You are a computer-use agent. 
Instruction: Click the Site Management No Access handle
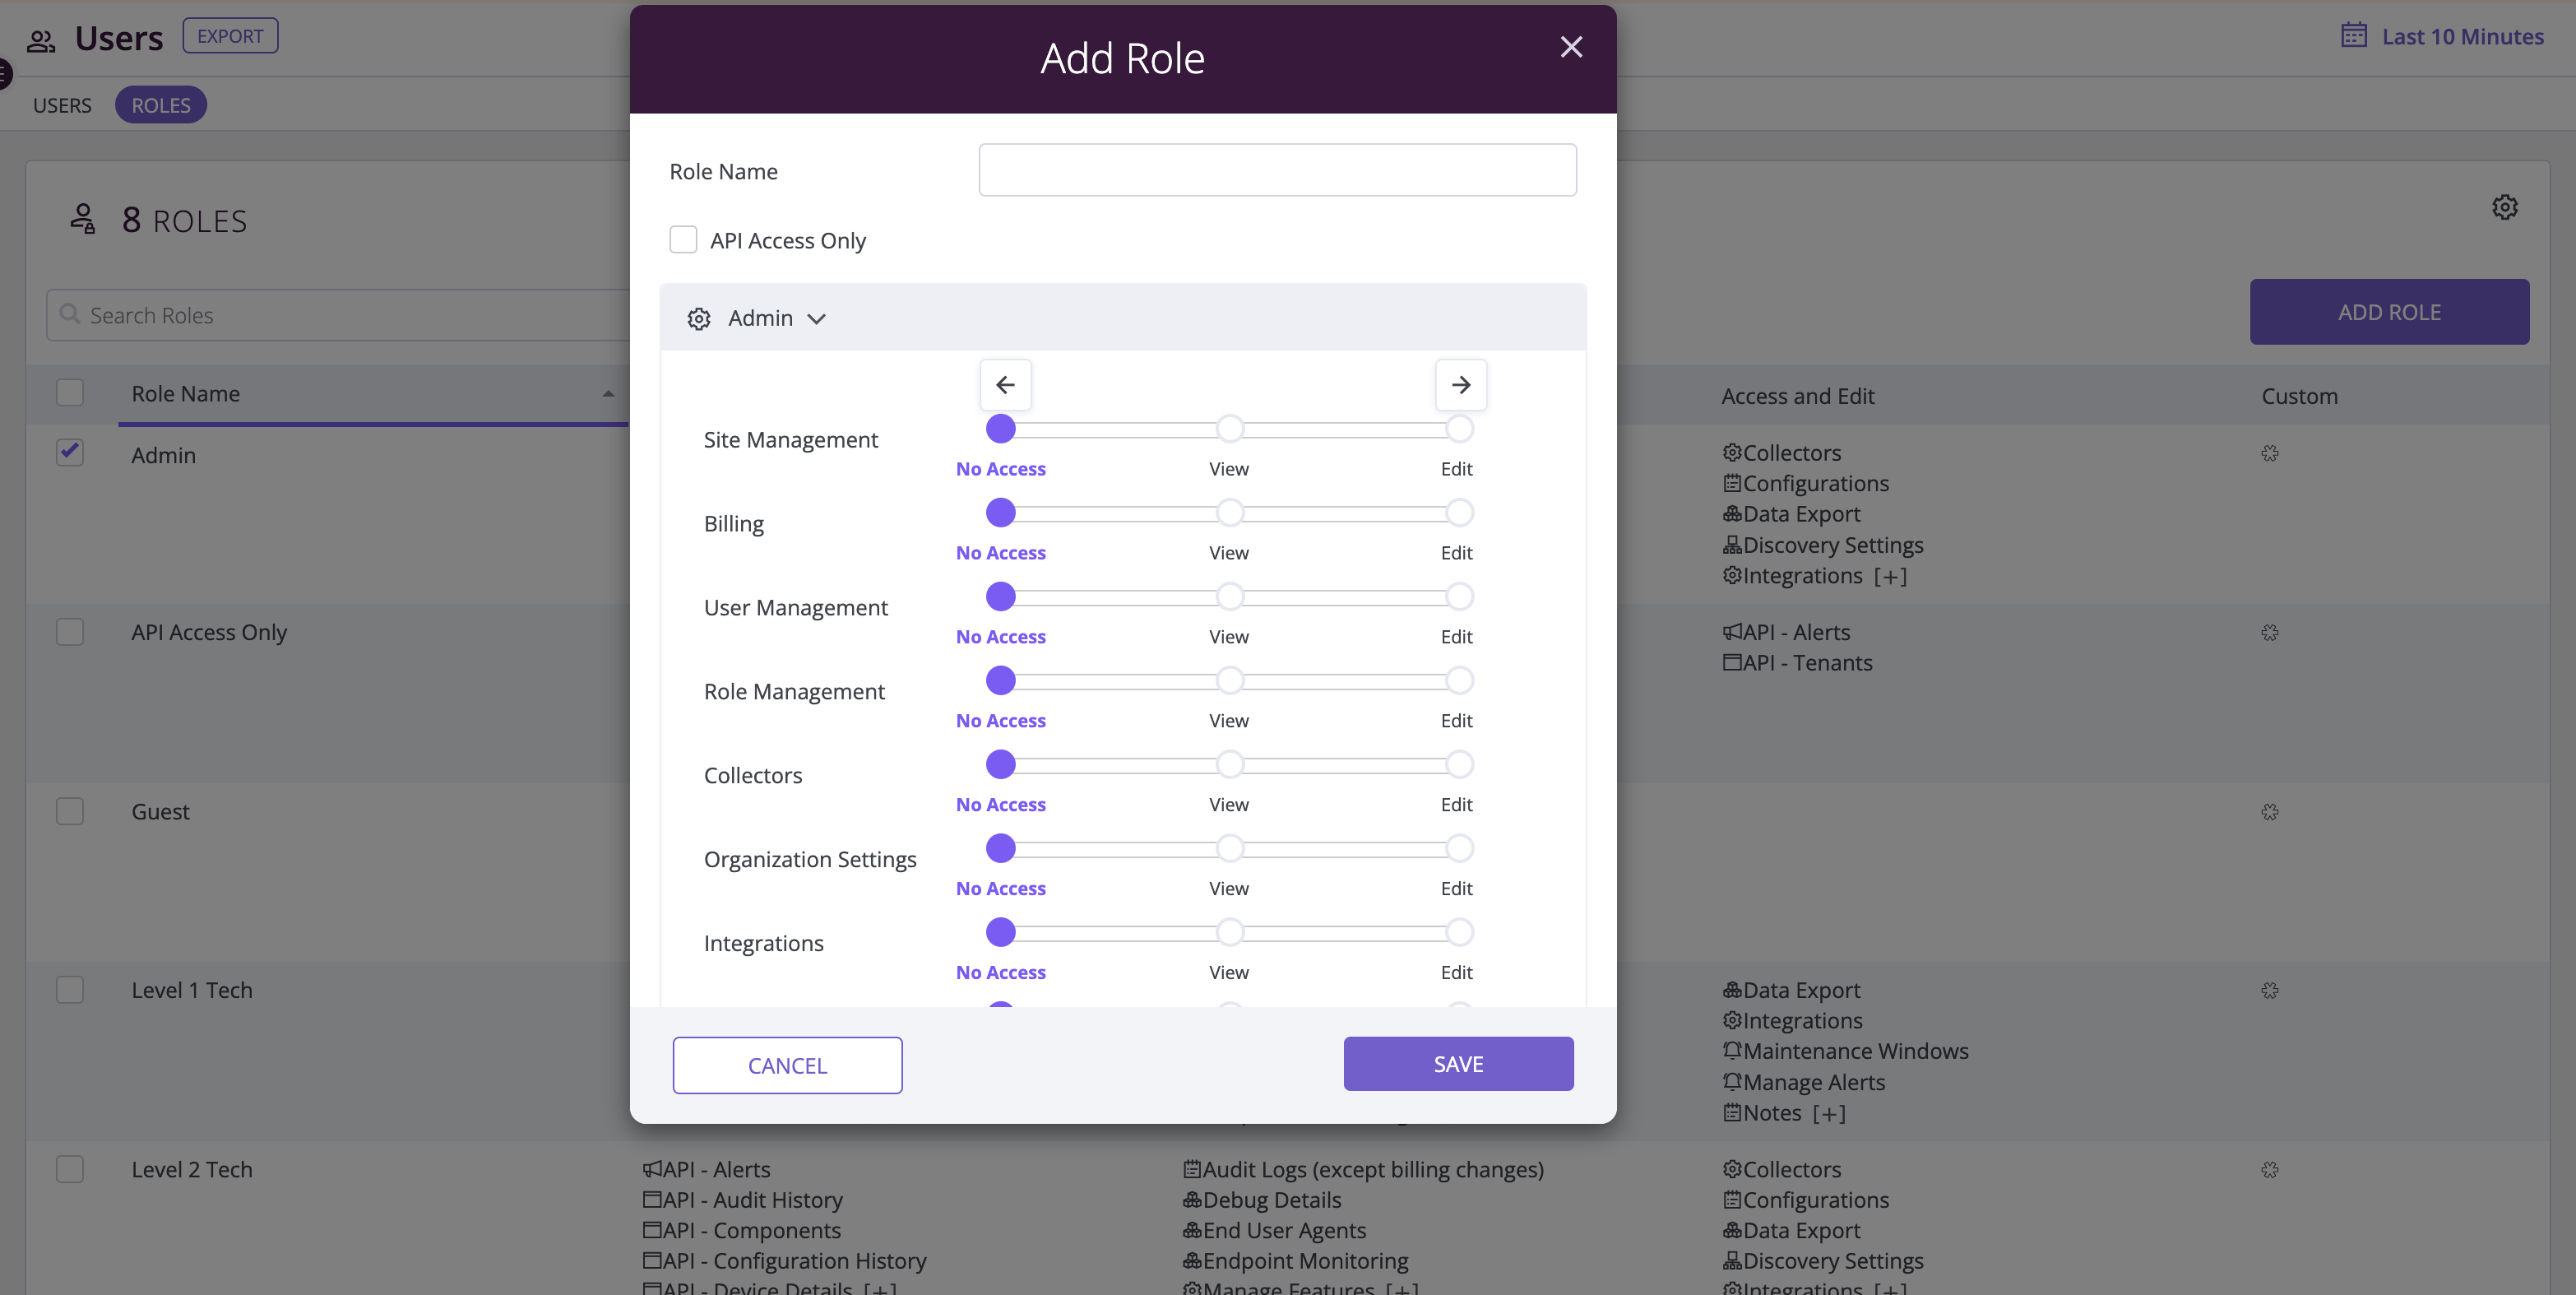[1000, 429]
